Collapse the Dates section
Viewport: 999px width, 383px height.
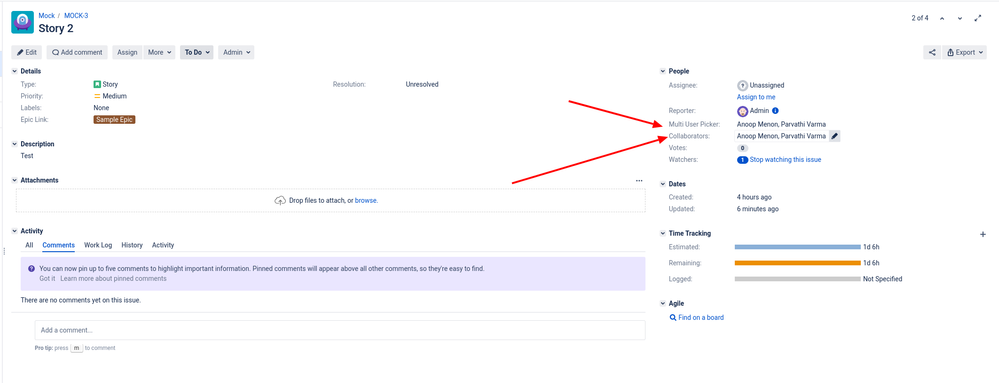click(663, 184)
